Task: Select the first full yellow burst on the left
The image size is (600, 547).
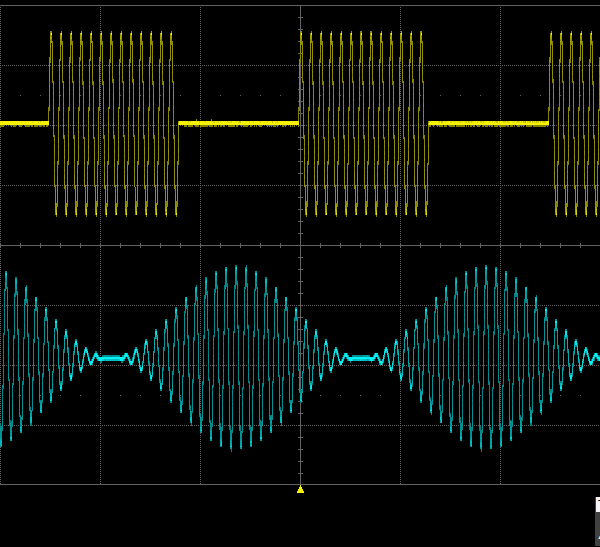Action: 113,123
